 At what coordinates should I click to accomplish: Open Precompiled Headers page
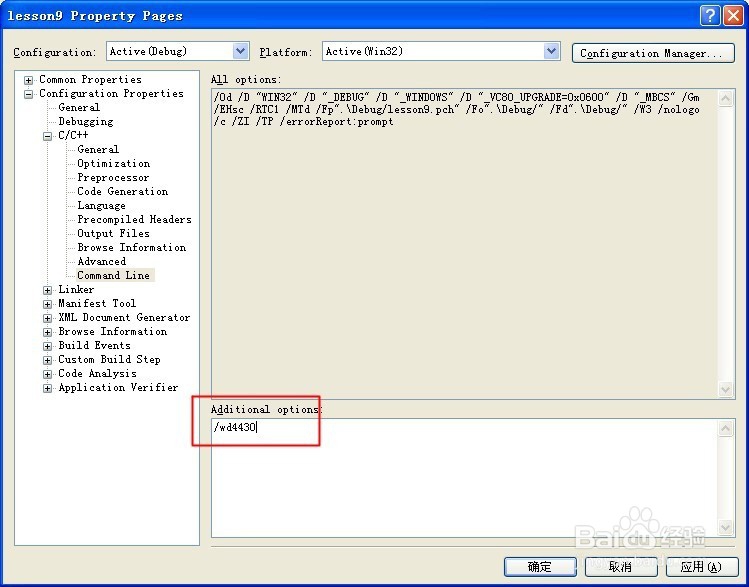click(x=134, y=219)
